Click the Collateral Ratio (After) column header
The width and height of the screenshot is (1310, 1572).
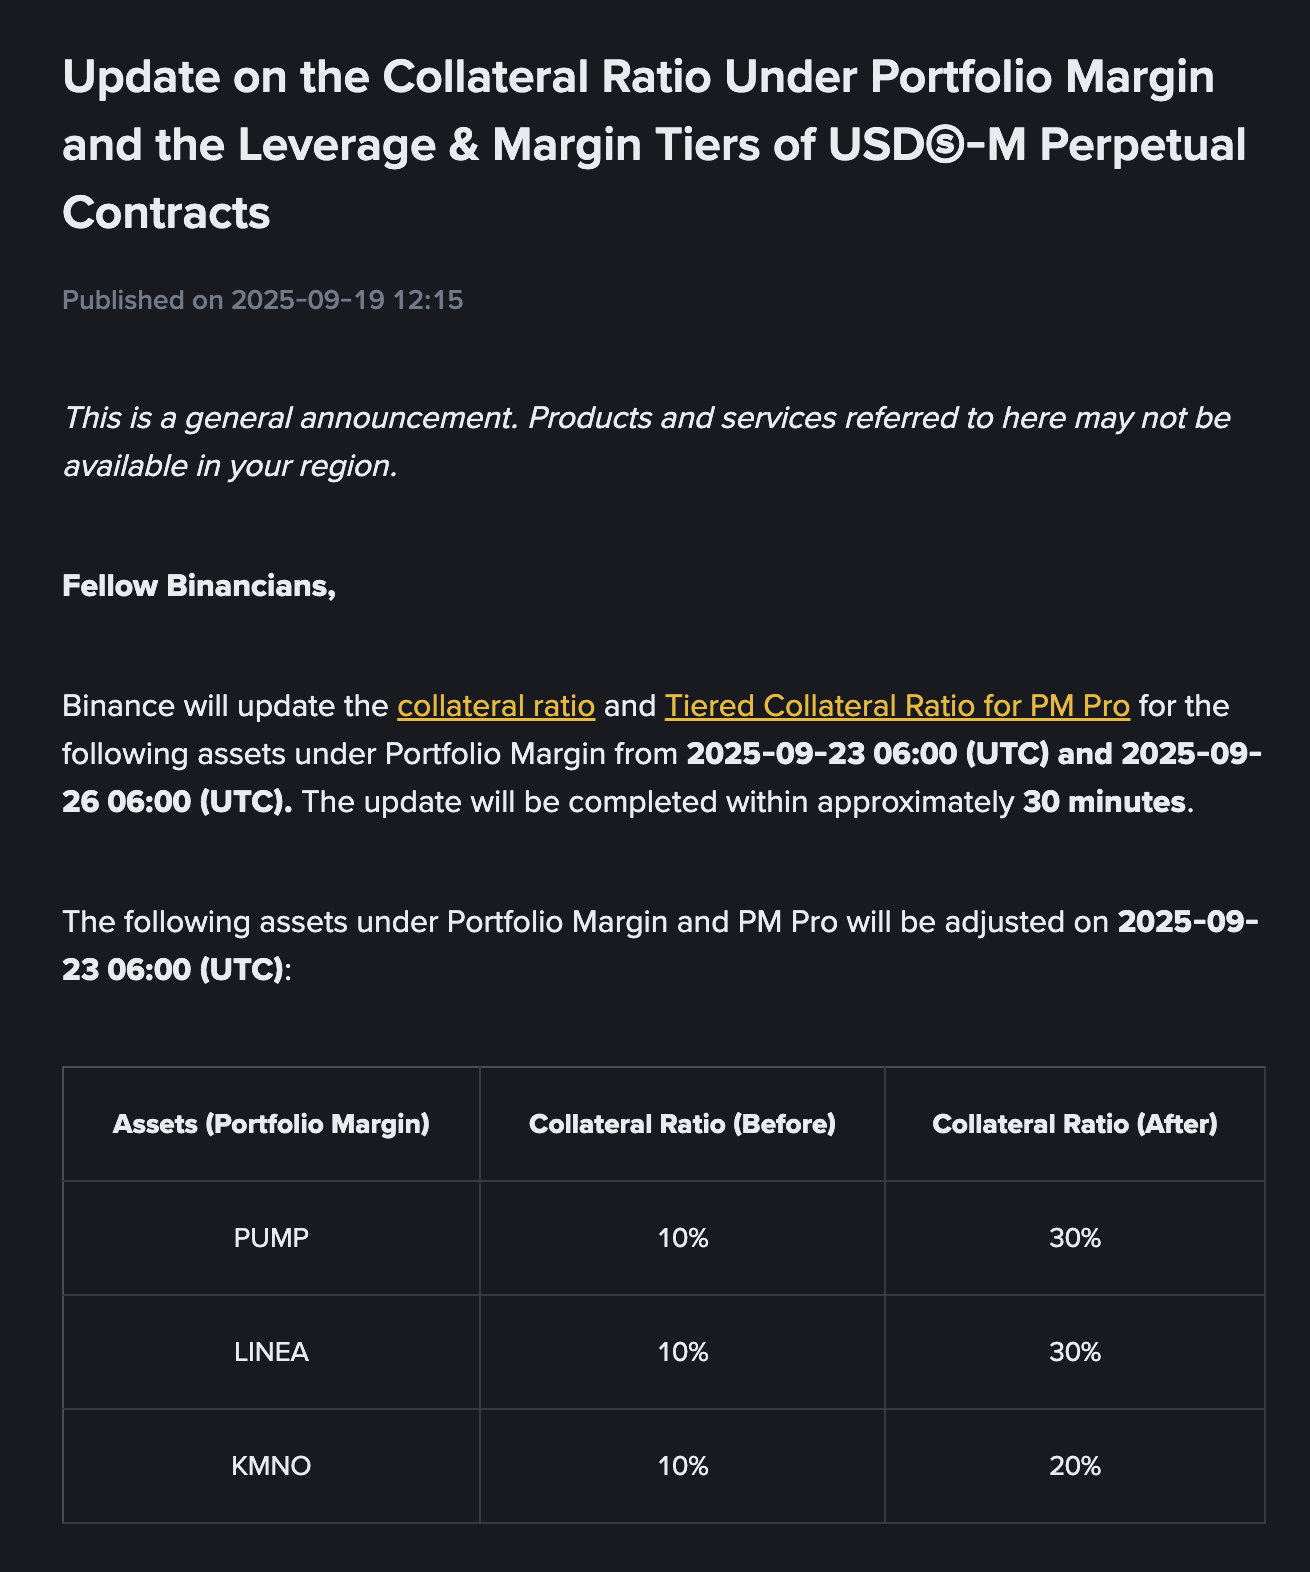pos(1075,1124)
